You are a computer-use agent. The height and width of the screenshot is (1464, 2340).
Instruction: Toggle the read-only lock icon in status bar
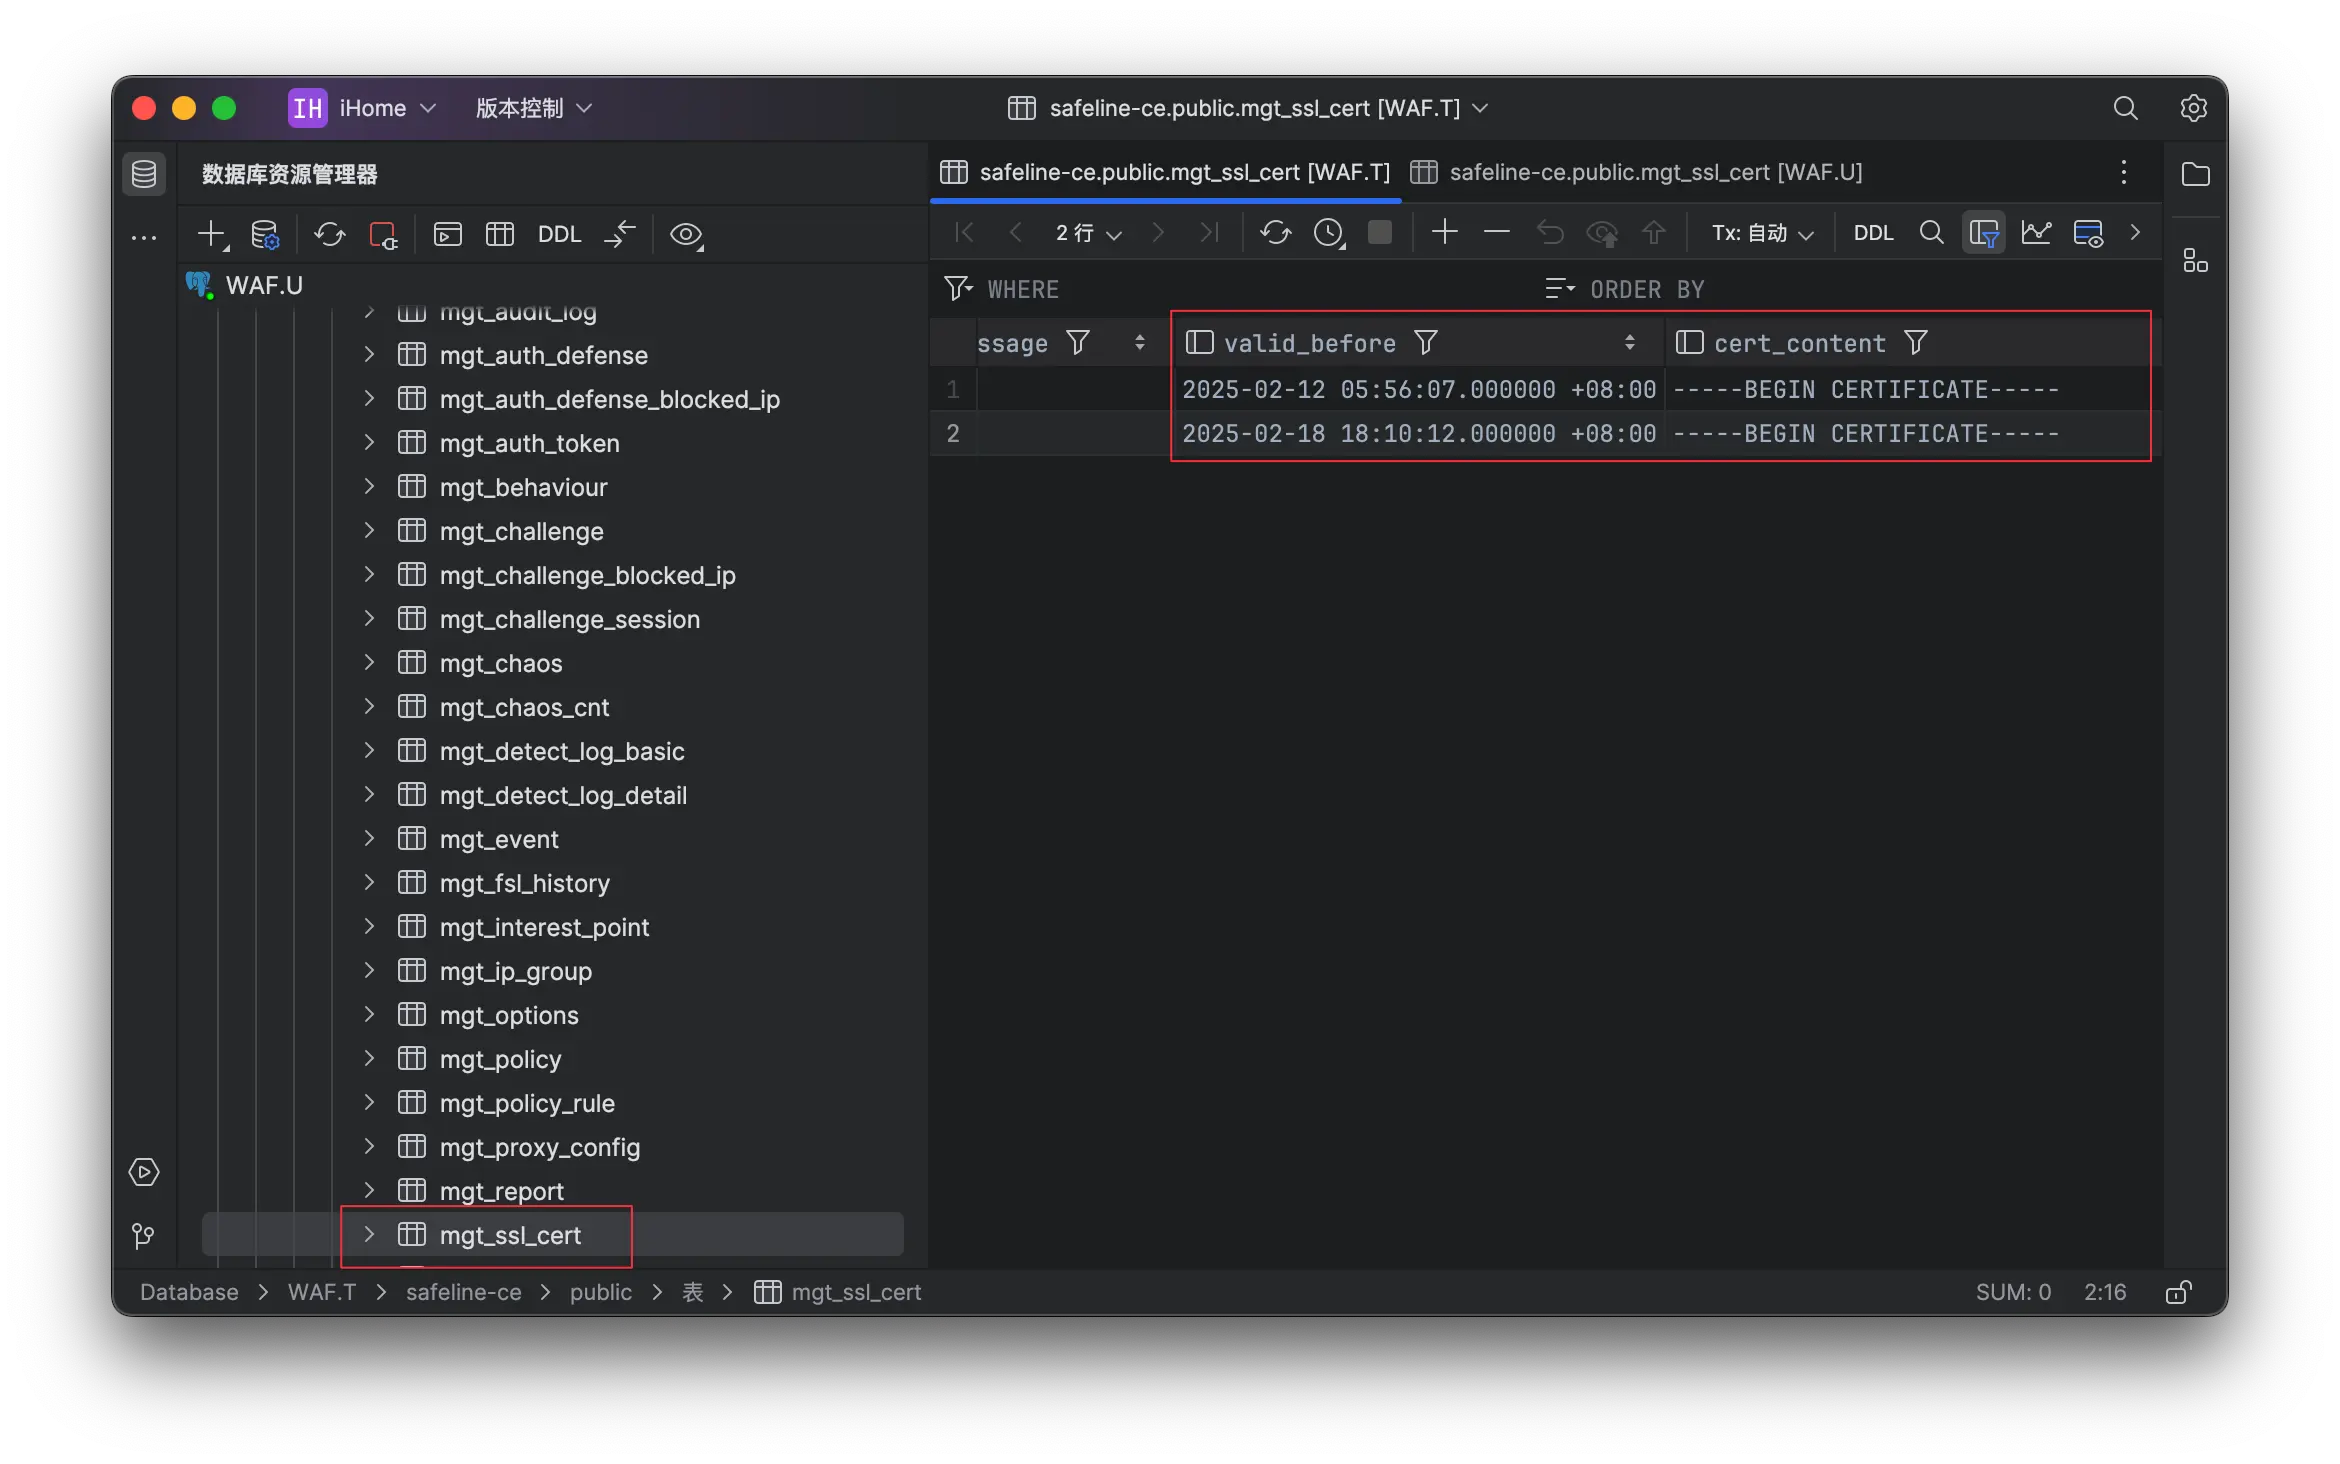(2178, 1292)
